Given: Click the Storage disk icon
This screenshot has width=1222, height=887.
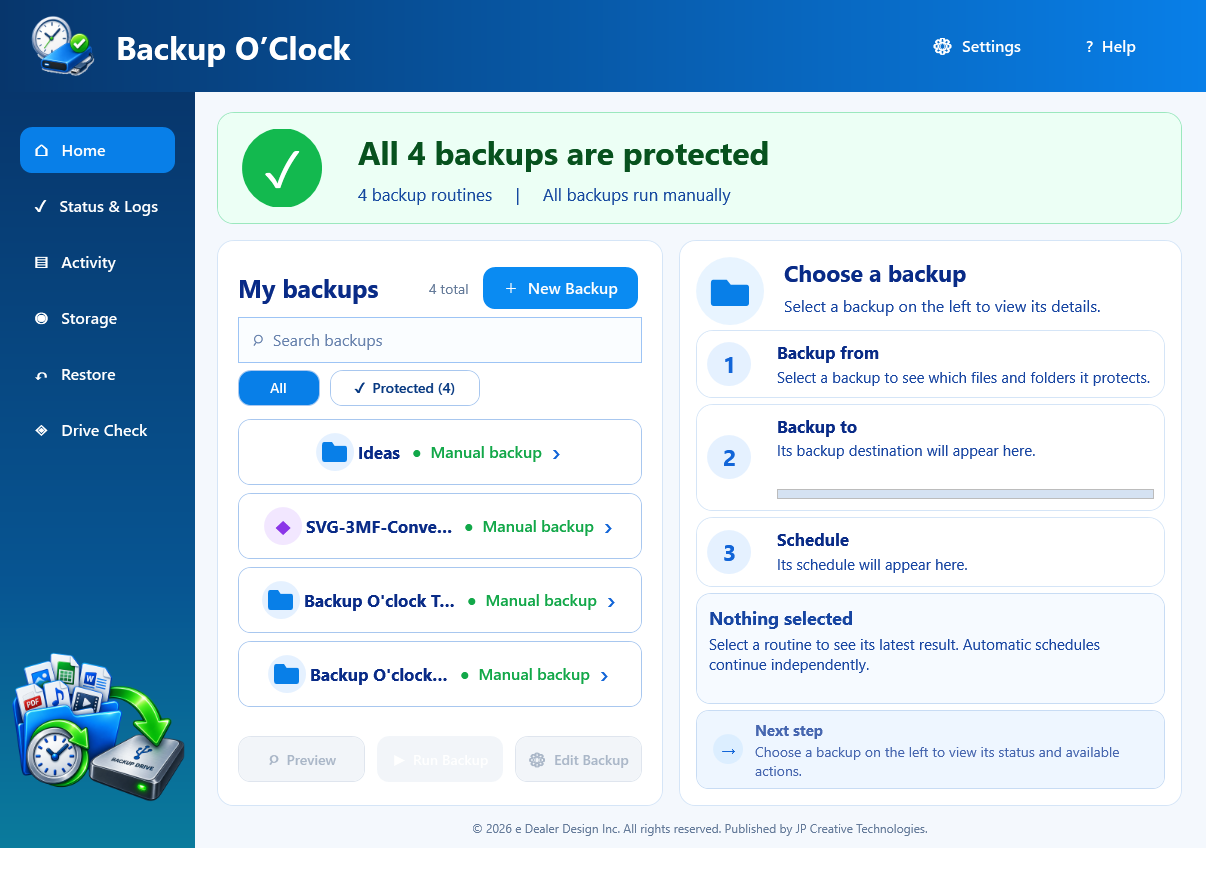Looking at the screenshot, I should (x=41, y=319).
